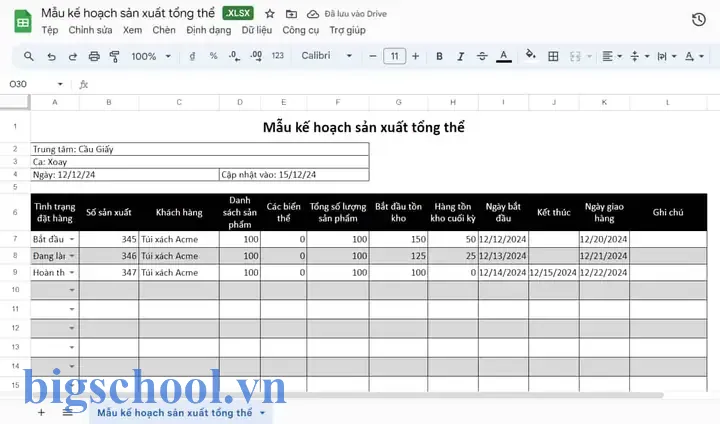720x424 pixels.
Task: Open the Google Sheets home icon
Action: tap(22, 22)
